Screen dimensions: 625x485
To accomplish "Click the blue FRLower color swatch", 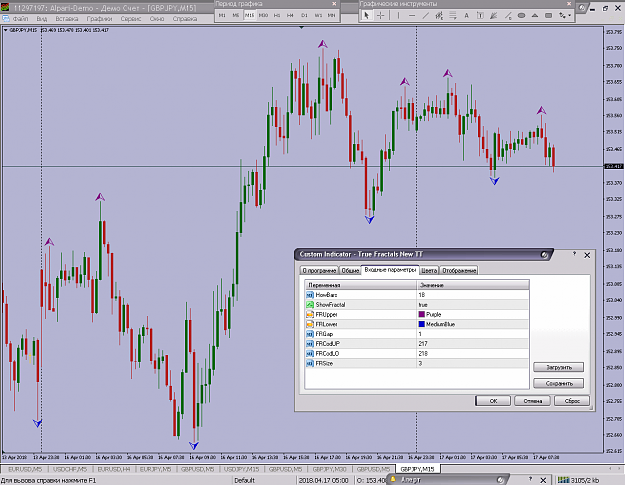I will tap(421, 324).
